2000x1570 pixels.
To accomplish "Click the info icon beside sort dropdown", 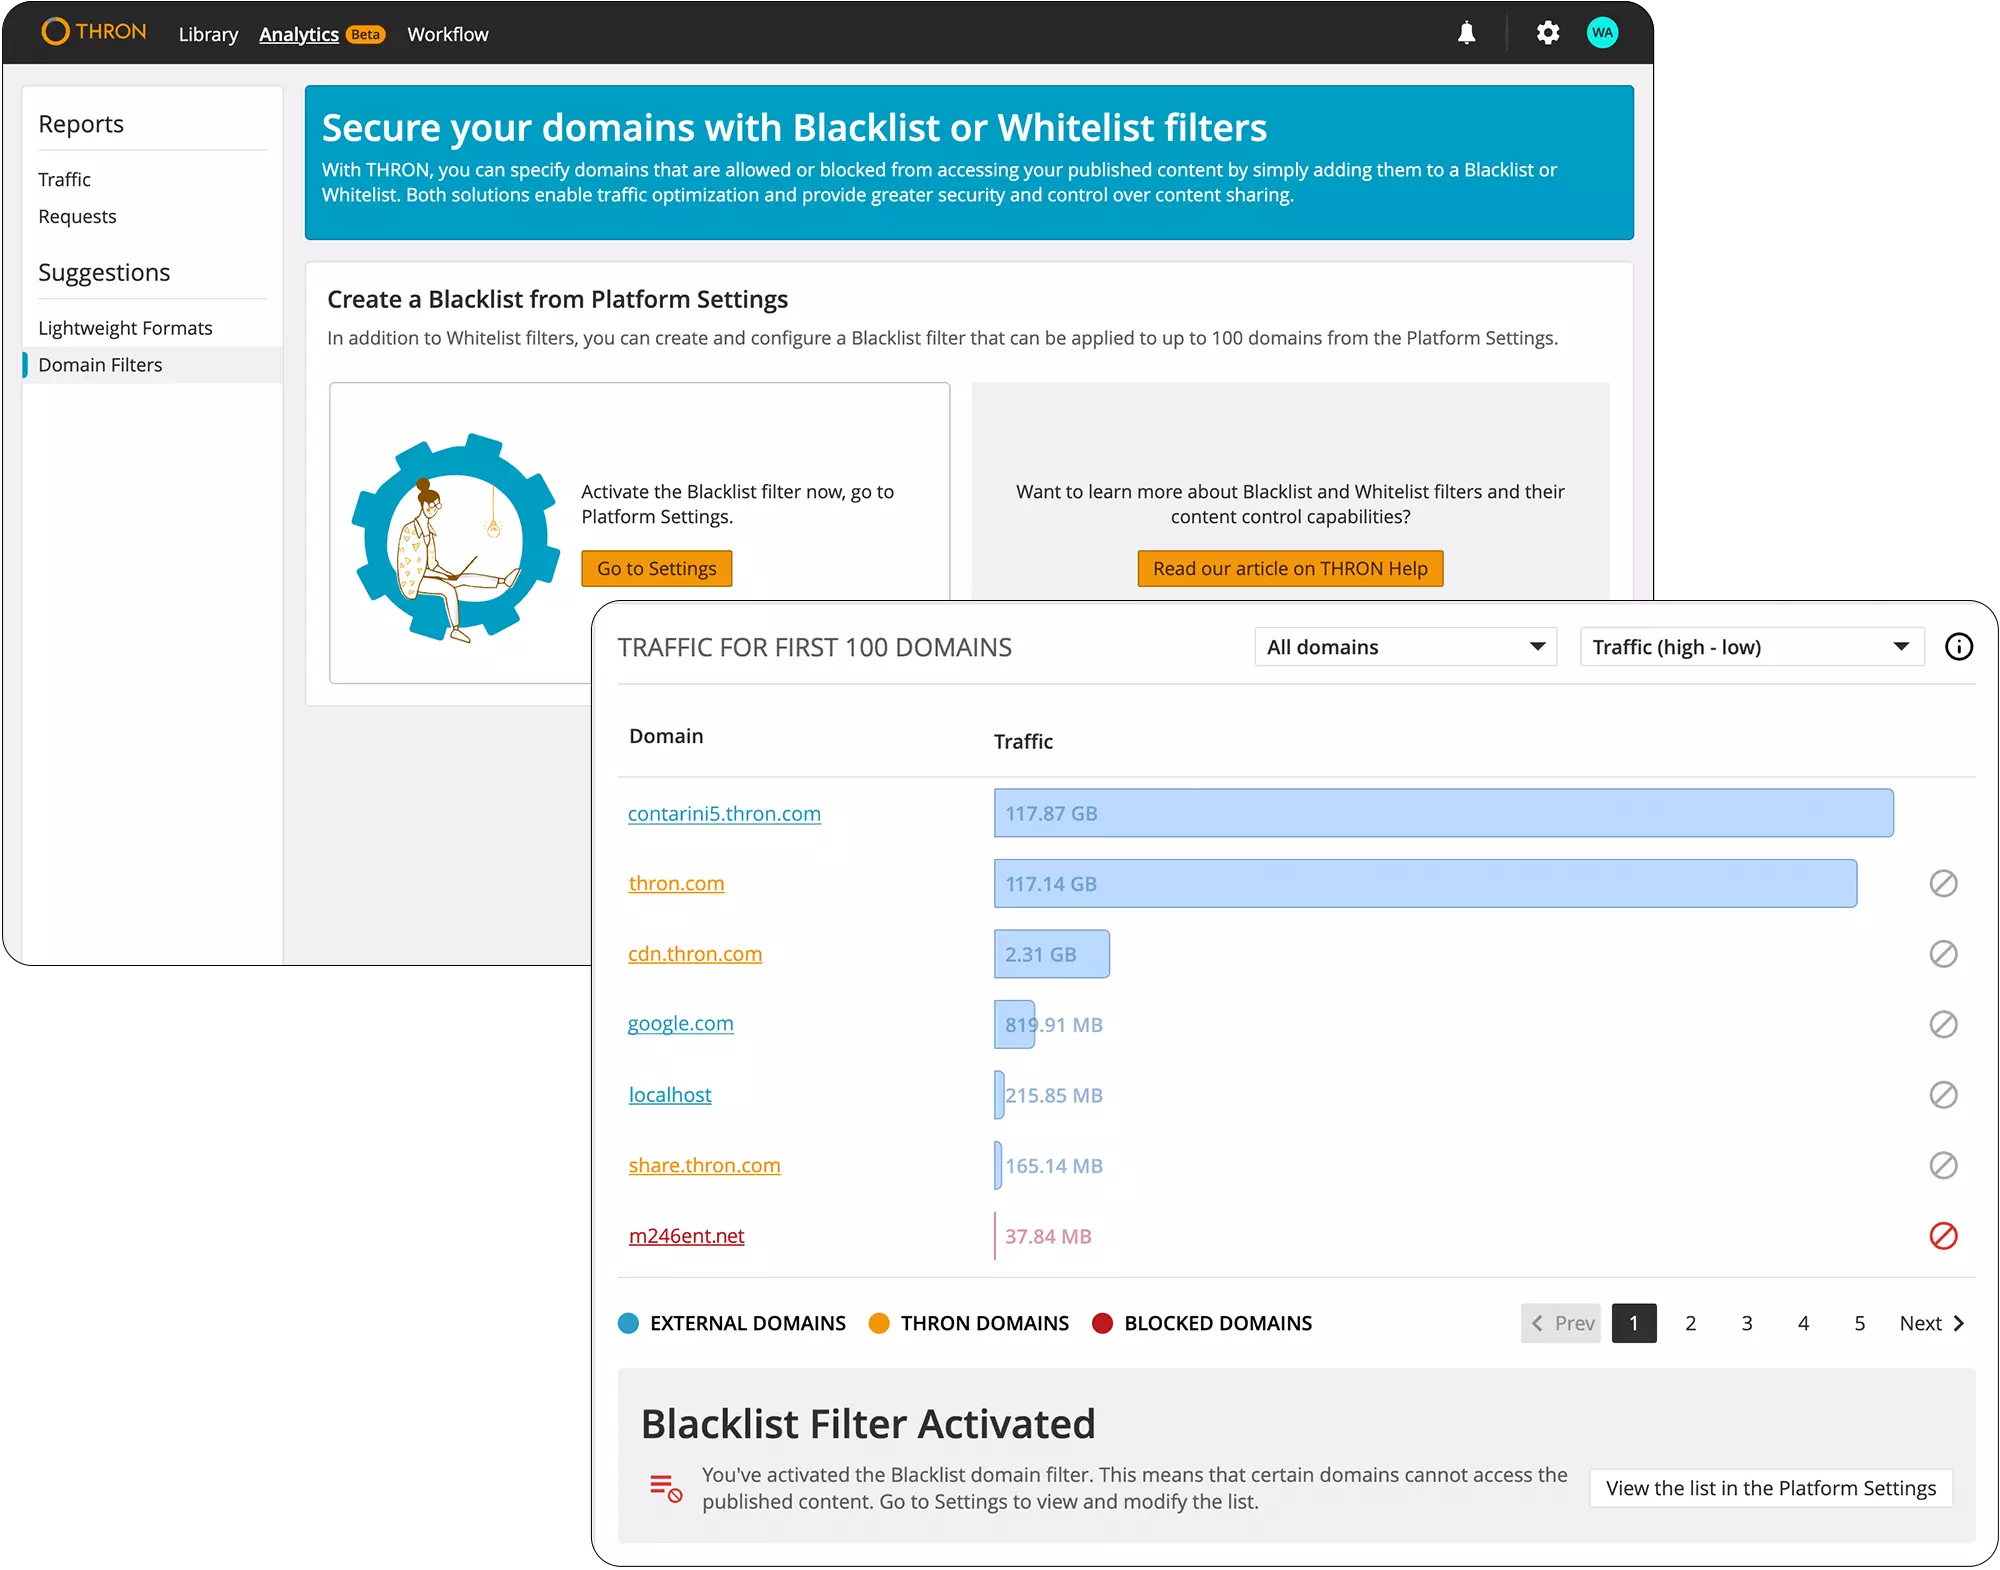I will coord(1959,647).
